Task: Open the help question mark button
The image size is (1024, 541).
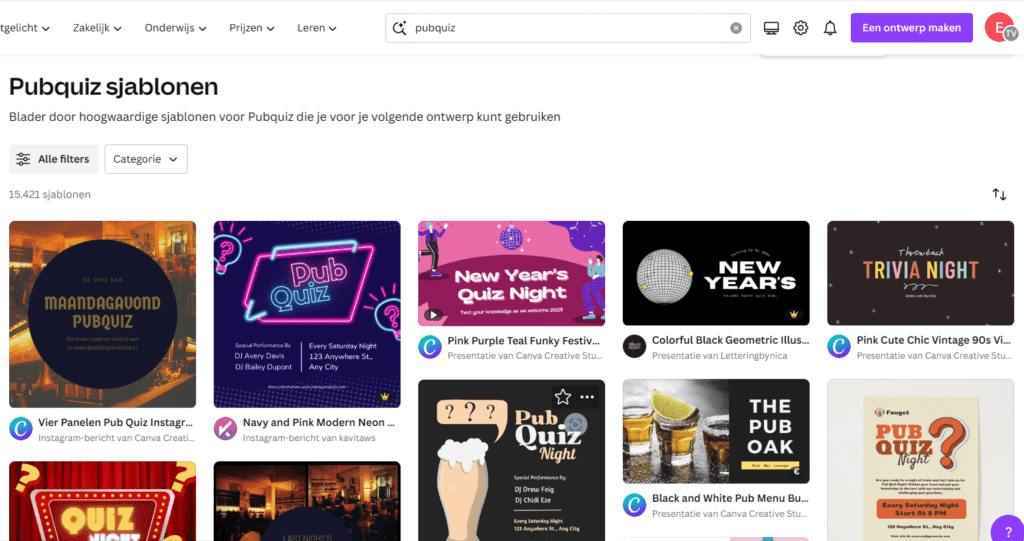Action: pos(1009,529)
